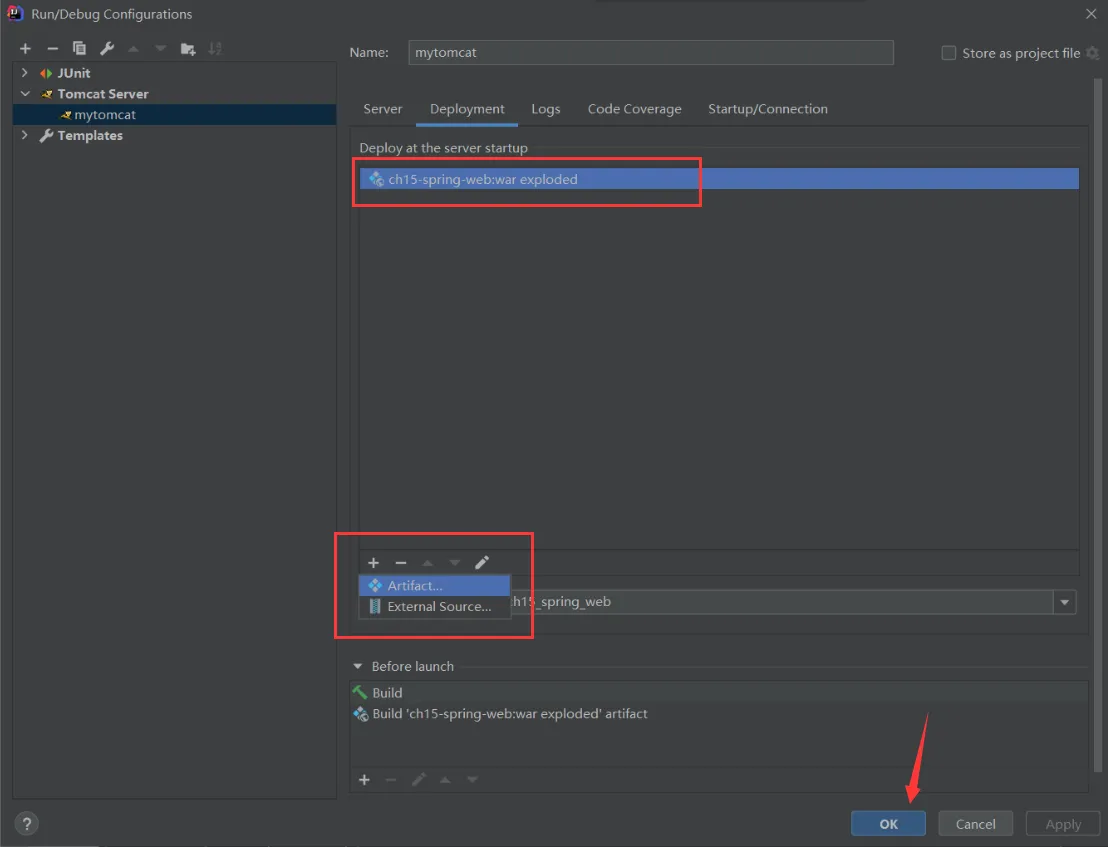Open the application context dropdown arrow
Viewport: 1108px width, 847px height.
click(x=1065, y=602)
